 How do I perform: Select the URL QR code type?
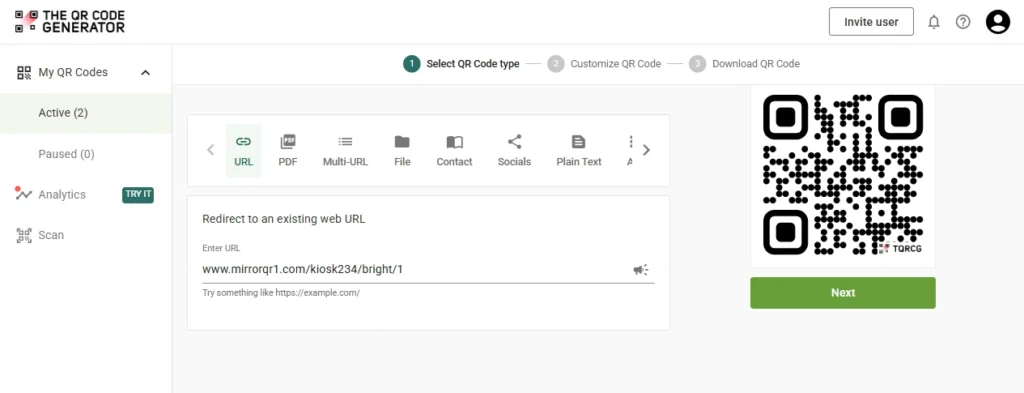244,151
